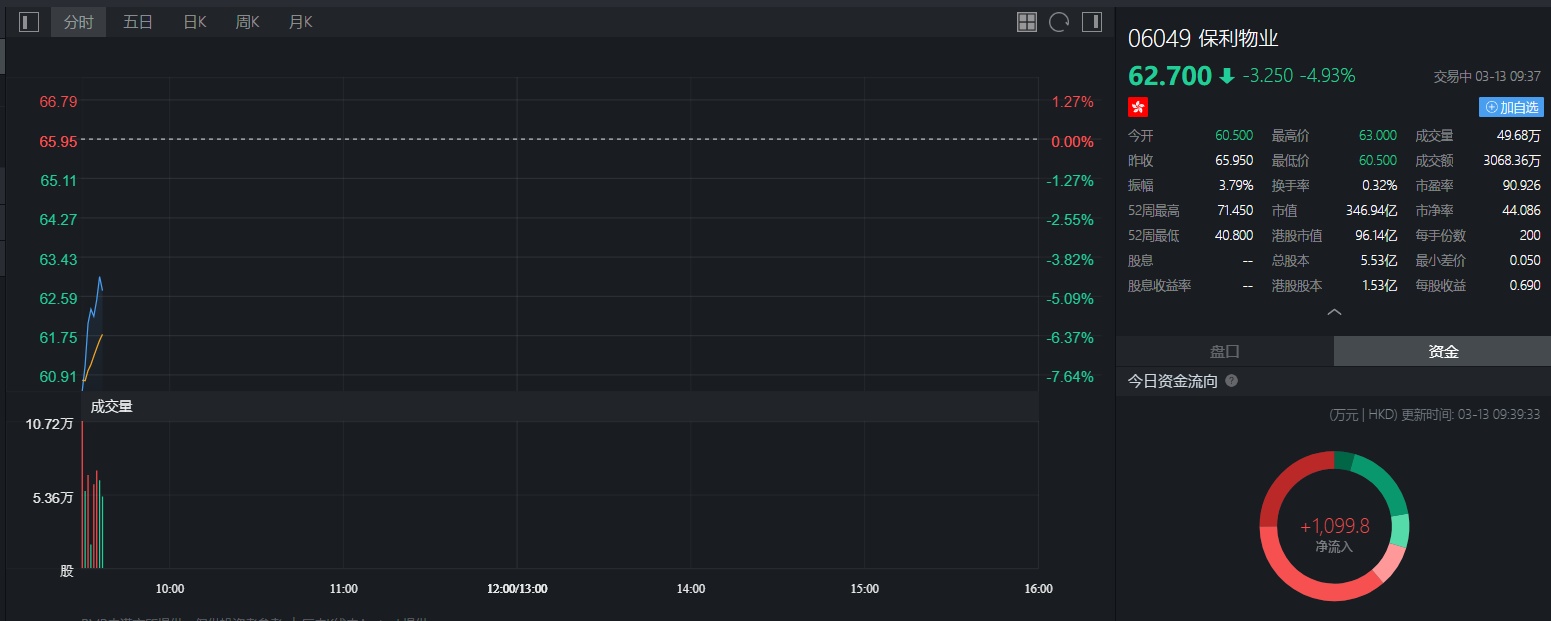The image size is (1551, 621).
Task: Click the 市净率 value 44.086
Action: pos(1522,210)
